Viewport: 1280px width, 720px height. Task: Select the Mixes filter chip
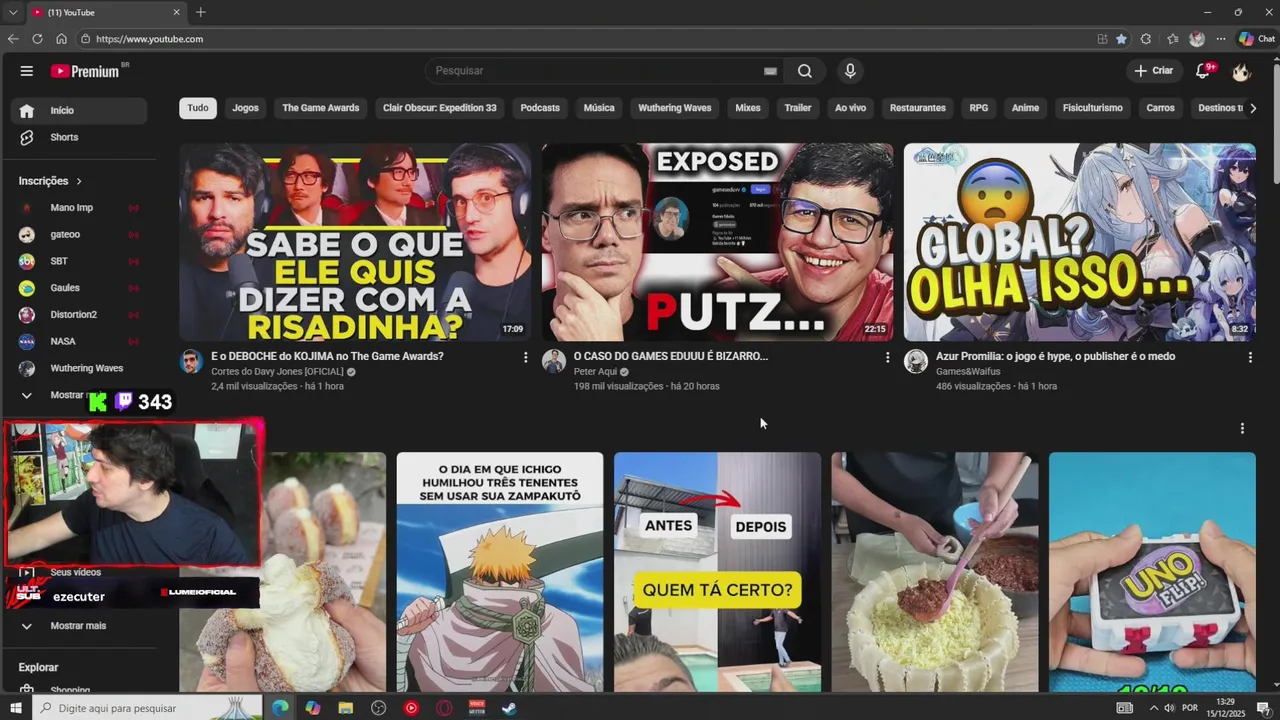(748, 108)
